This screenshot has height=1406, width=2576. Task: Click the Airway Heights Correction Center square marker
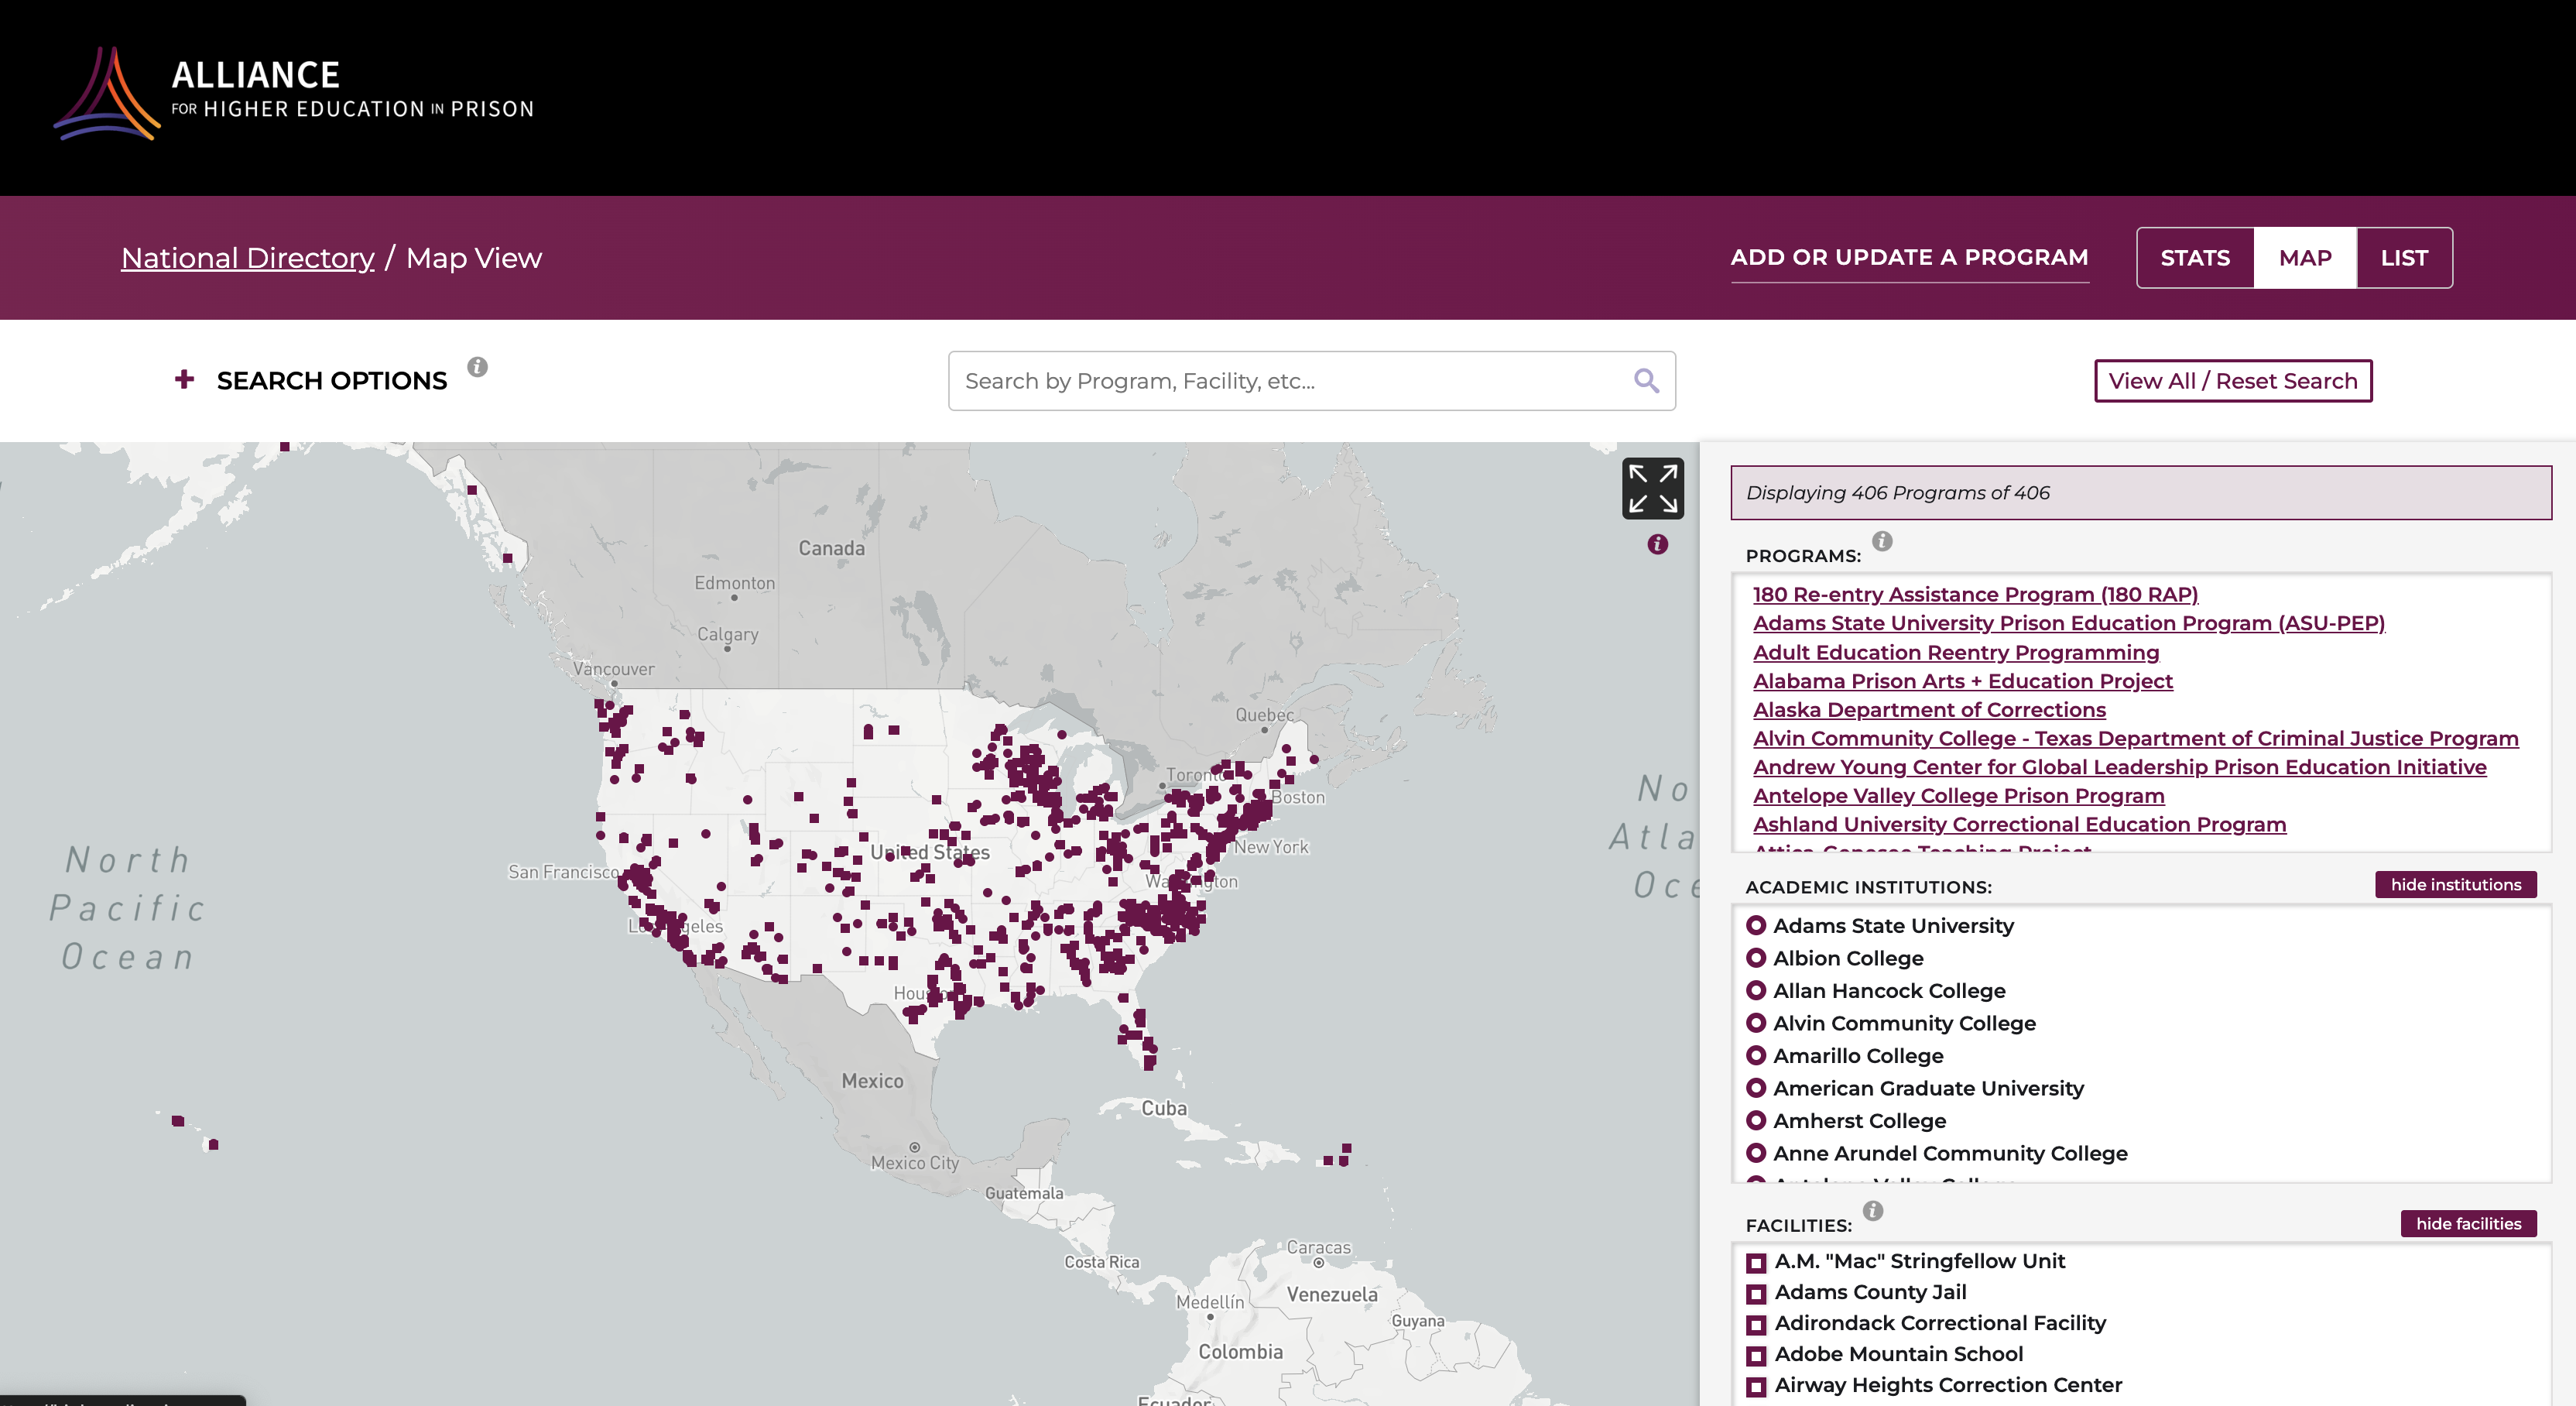click(1756, 1387)
